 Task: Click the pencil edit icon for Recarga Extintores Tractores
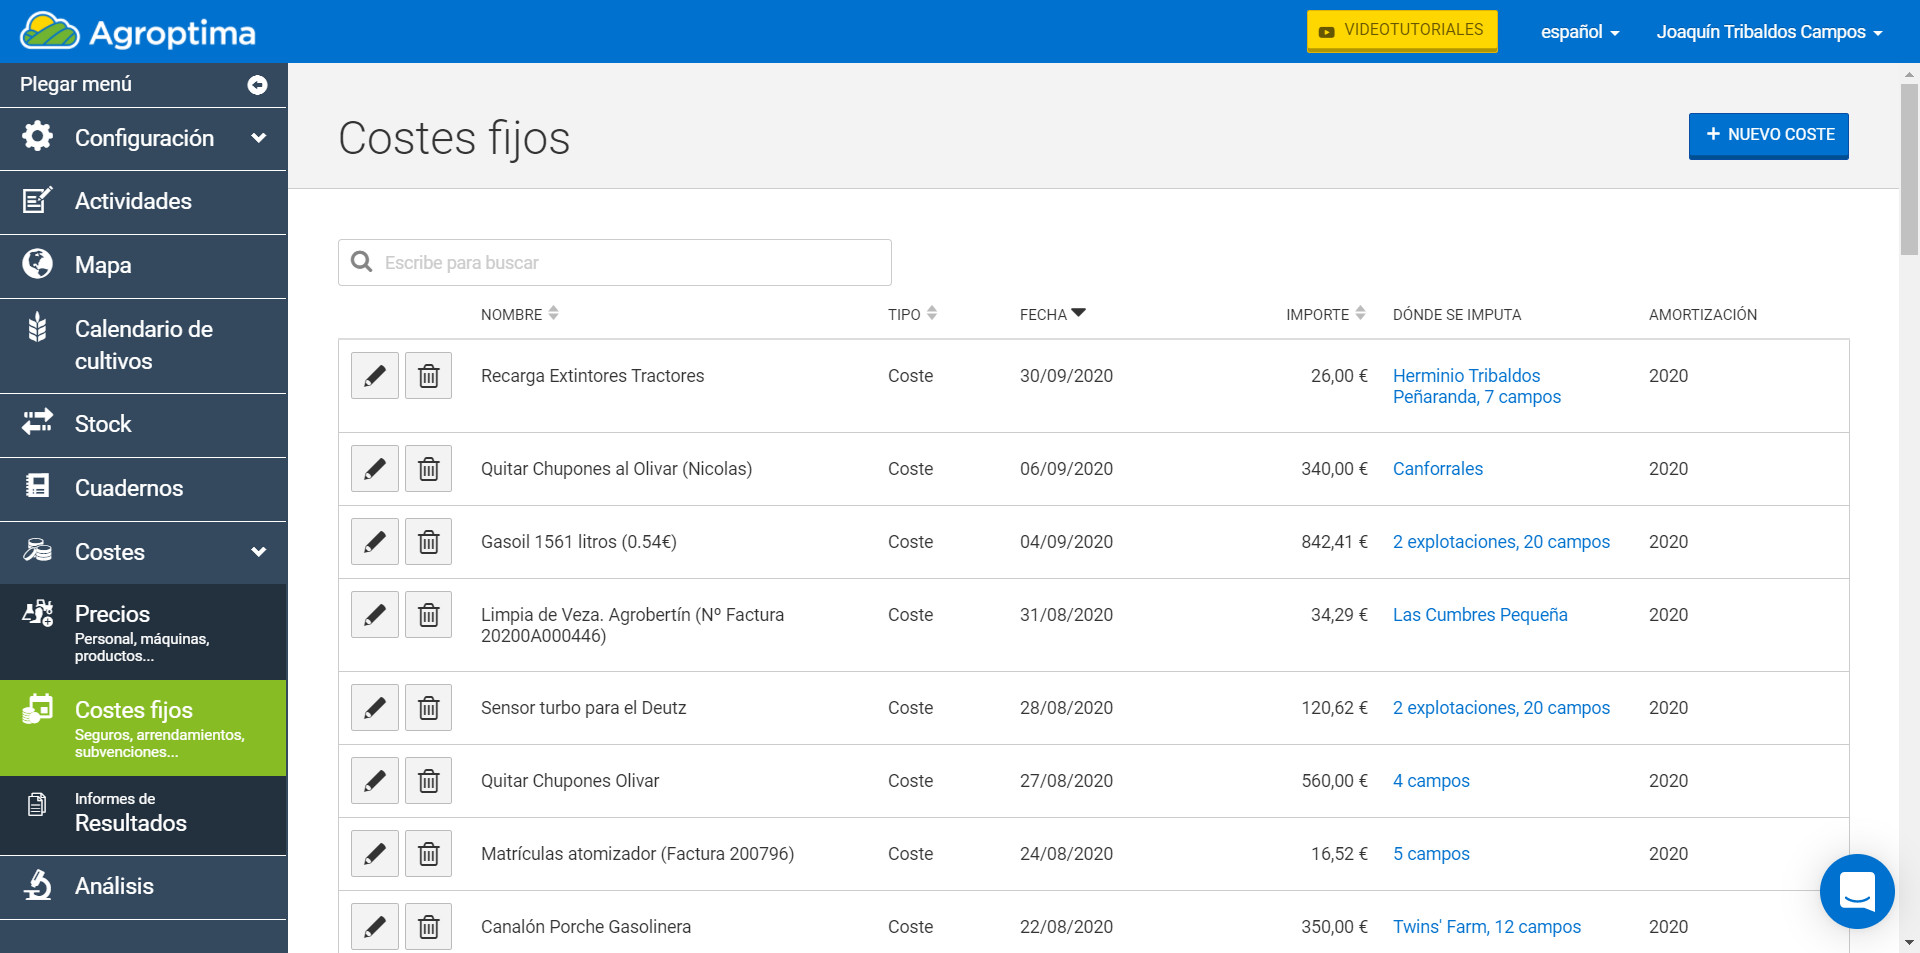[x=375, y=376]
